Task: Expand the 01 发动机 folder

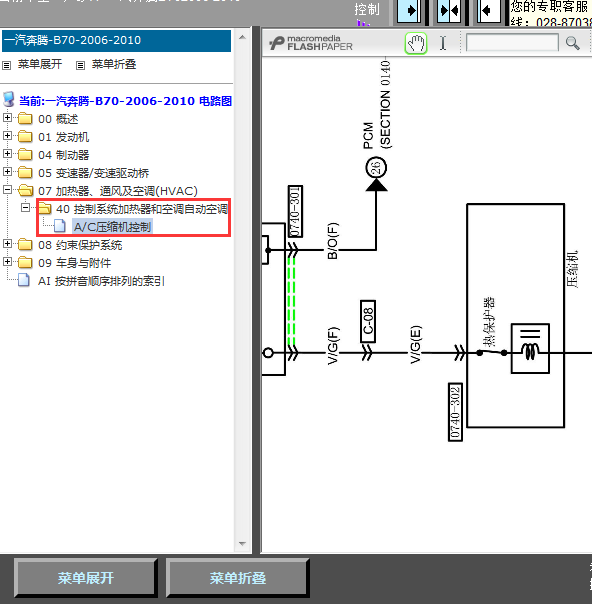Action: click(7, 136)
